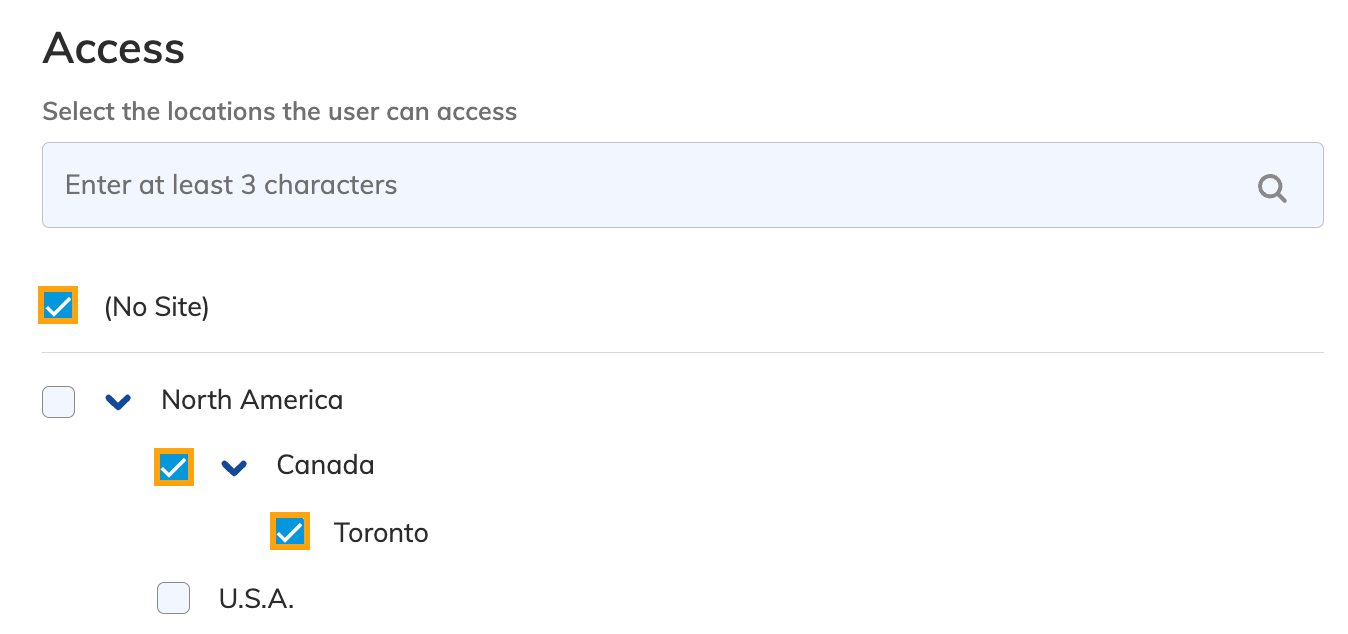Click the chevron next to Canada
Screen dimensions: 1348x634
[234, 466]
